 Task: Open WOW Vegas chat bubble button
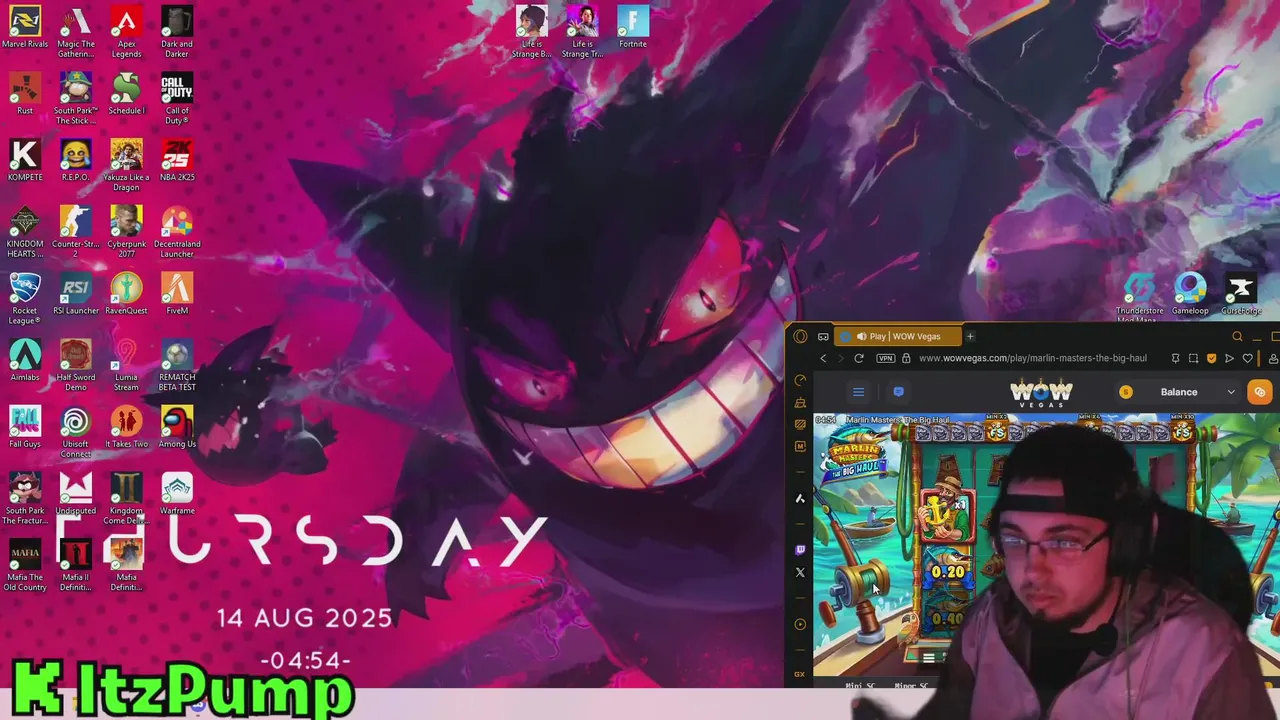coord(898,392)
